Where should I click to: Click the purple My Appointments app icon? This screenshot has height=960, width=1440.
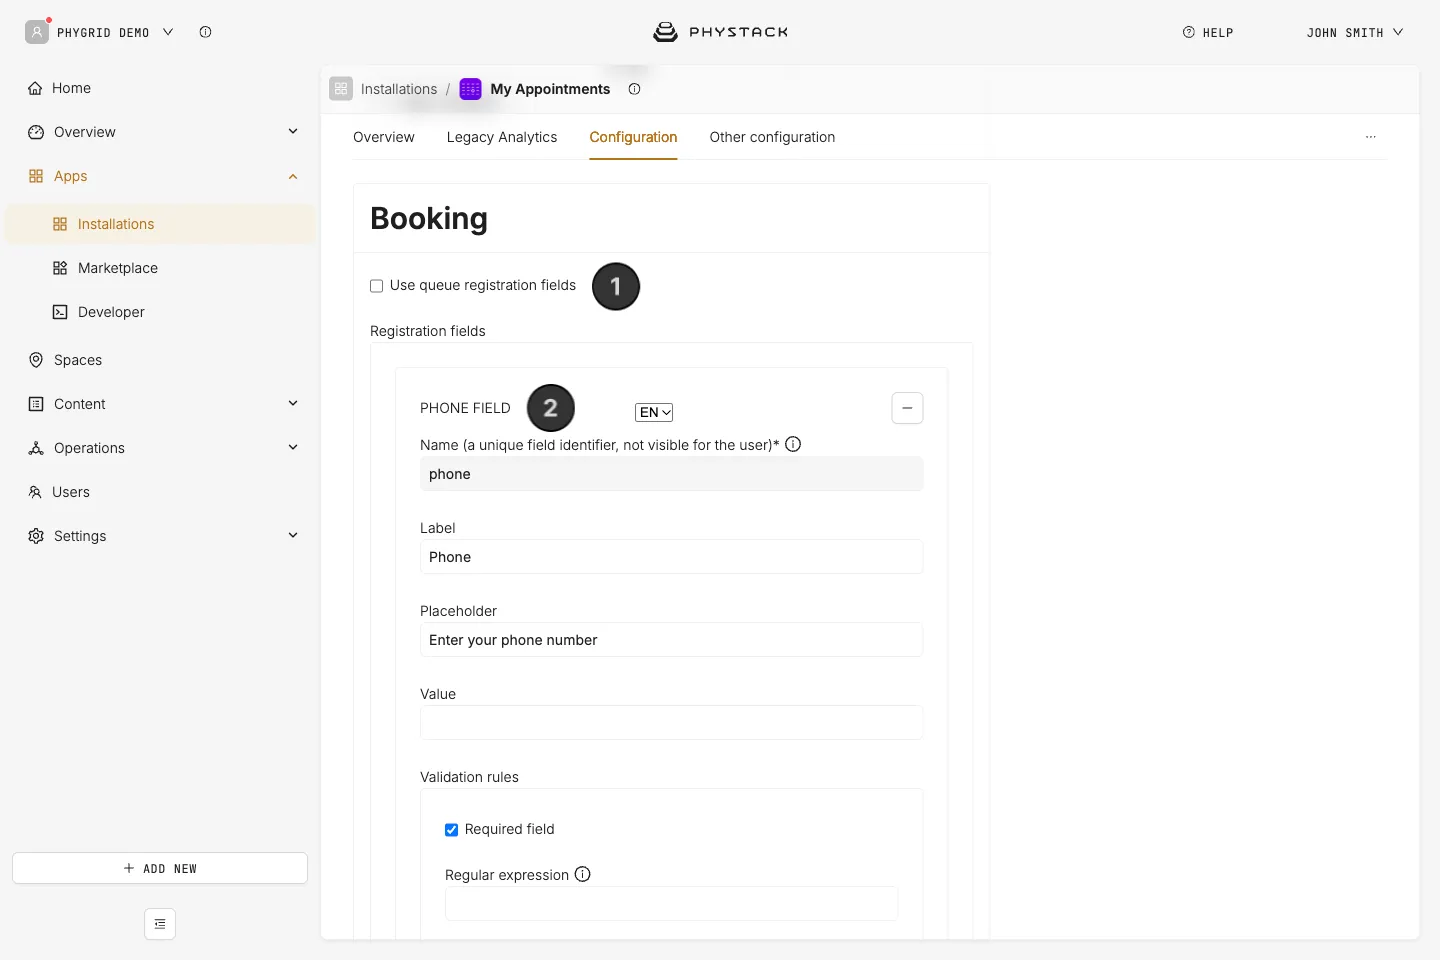point(470,89)
